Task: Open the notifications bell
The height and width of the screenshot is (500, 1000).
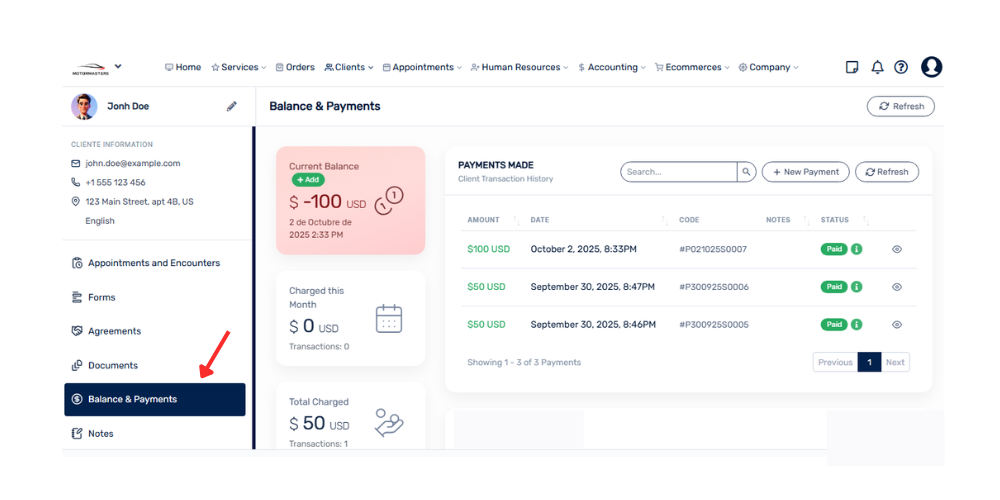Action: click(x=877, y=67)
